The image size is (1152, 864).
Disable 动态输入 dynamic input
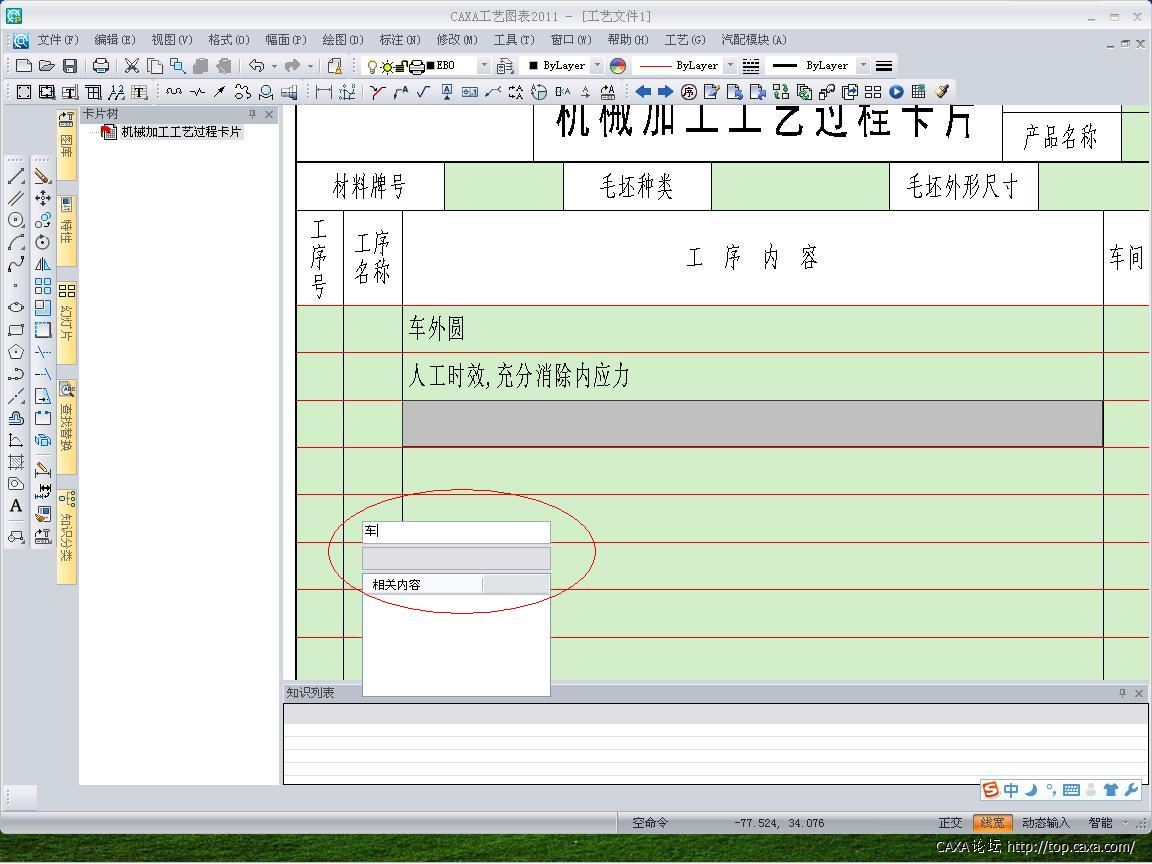(1046, 822)
